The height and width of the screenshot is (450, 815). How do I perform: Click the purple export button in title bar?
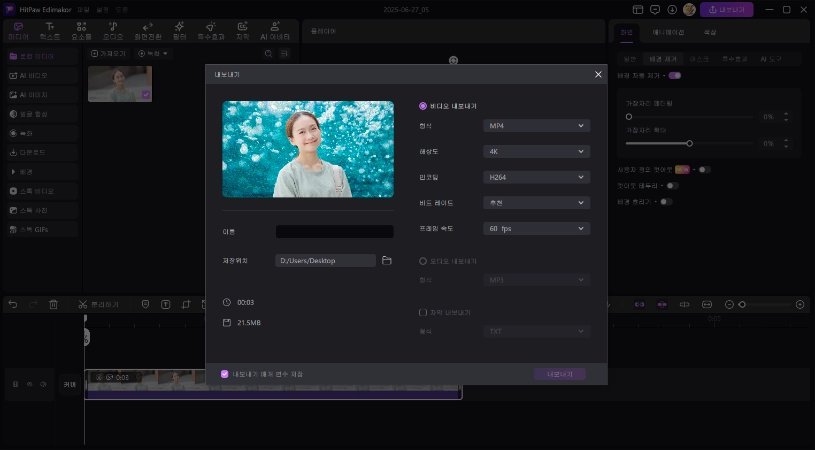pyautogui.click(x=727, y=9)
